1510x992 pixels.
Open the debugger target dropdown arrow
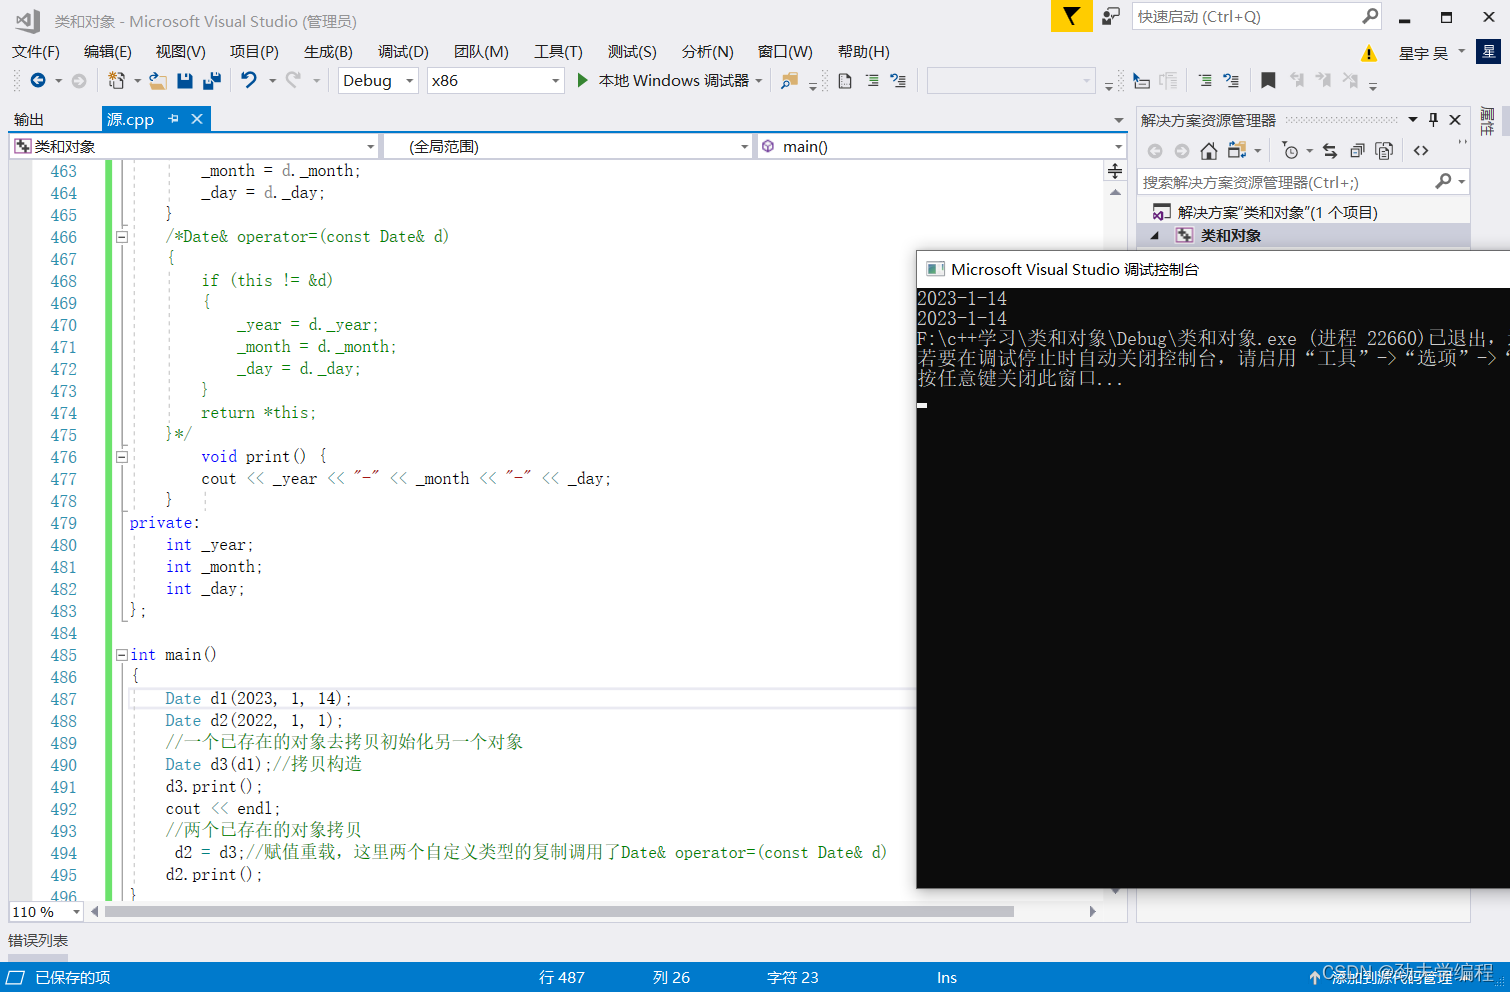pyautogui.click(x=759, y=81)
